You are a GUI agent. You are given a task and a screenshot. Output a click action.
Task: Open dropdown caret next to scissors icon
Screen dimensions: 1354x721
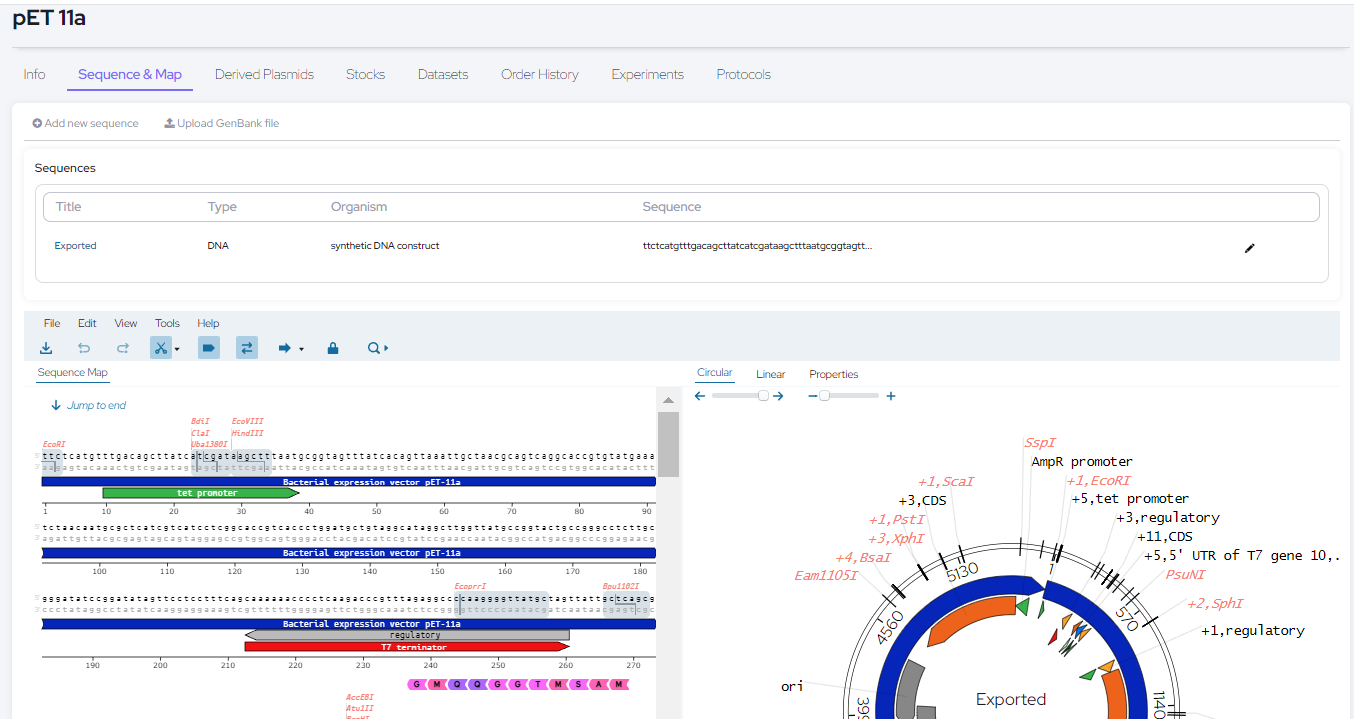coord(177,349)
